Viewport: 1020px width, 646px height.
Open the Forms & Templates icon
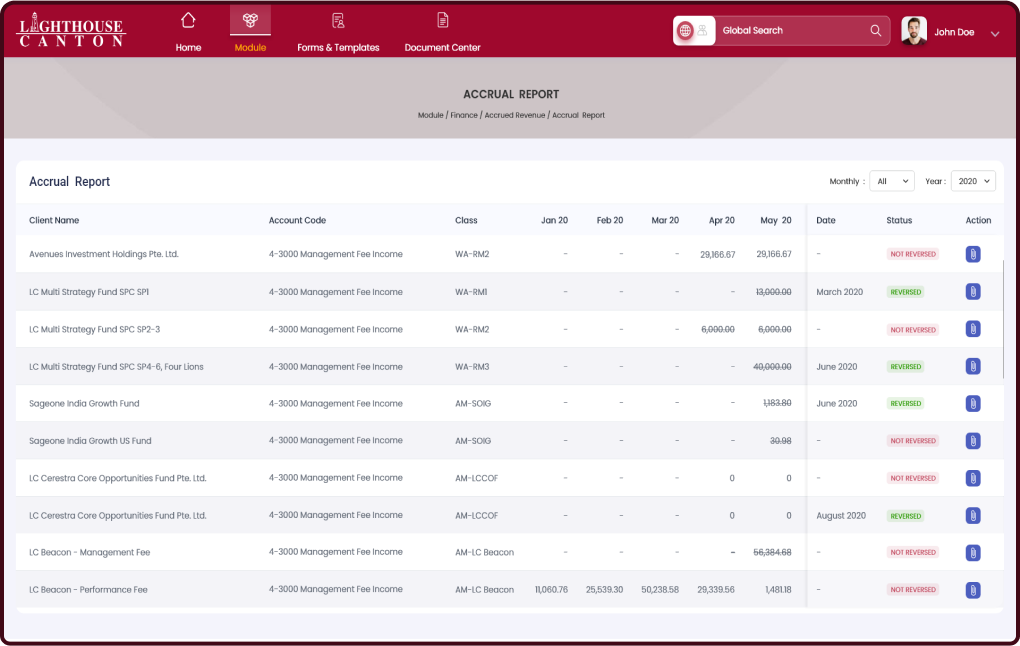[338, 21]
